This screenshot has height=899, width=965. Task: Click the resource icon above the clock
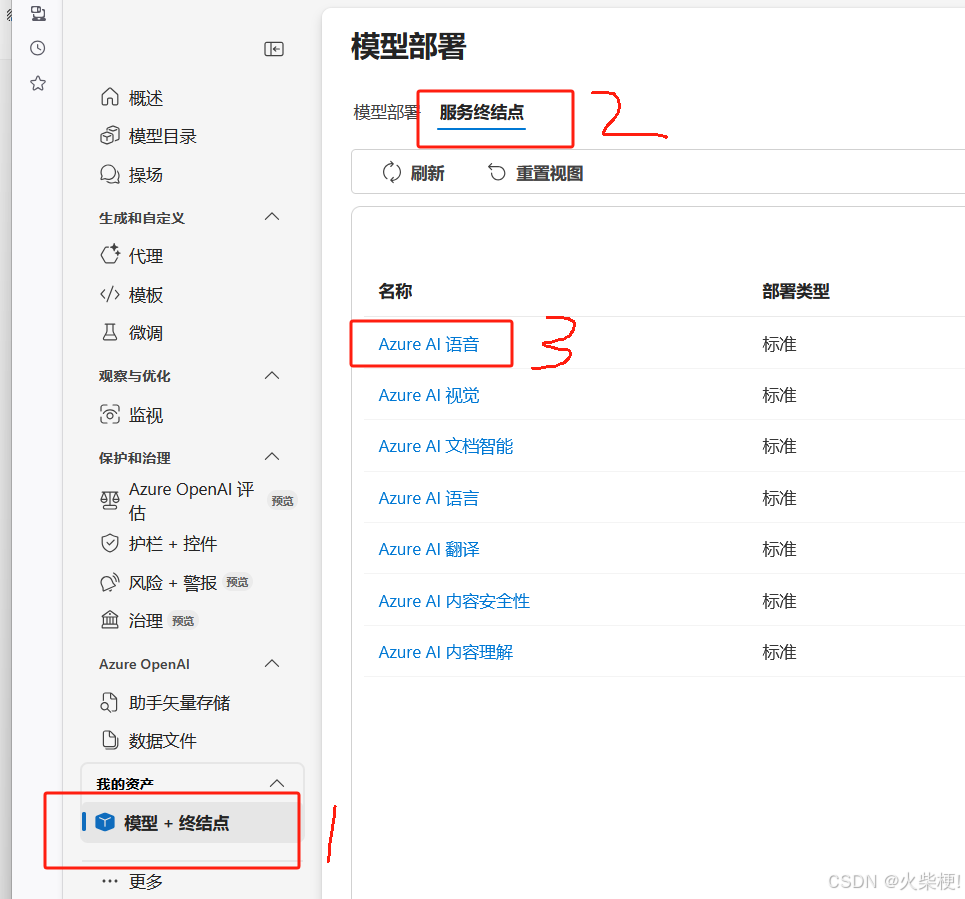(x=38, y=13)
